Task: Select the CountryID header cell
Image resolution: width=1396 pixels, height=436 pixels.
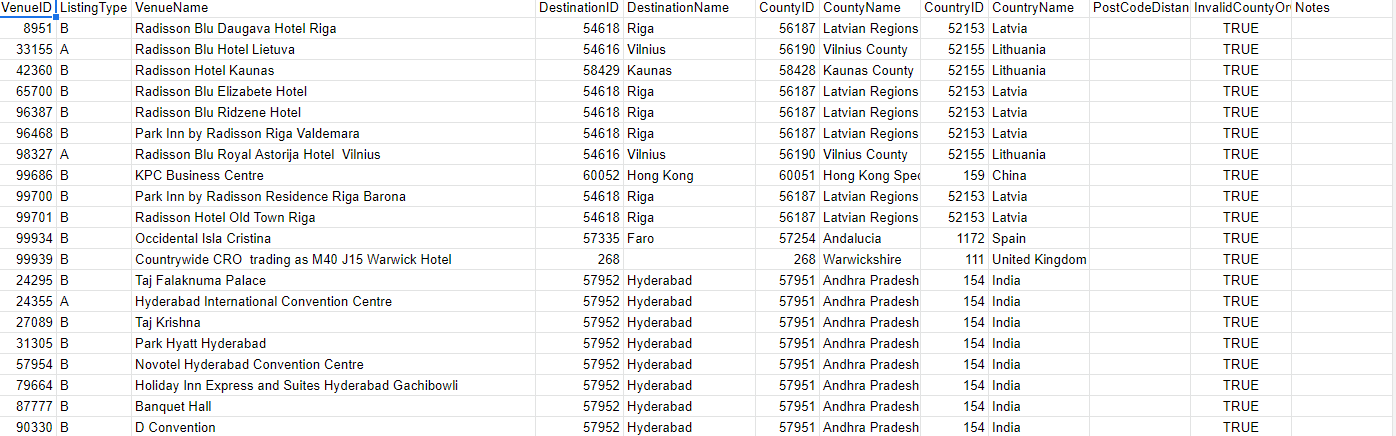Action: click(x=954, y=8)
